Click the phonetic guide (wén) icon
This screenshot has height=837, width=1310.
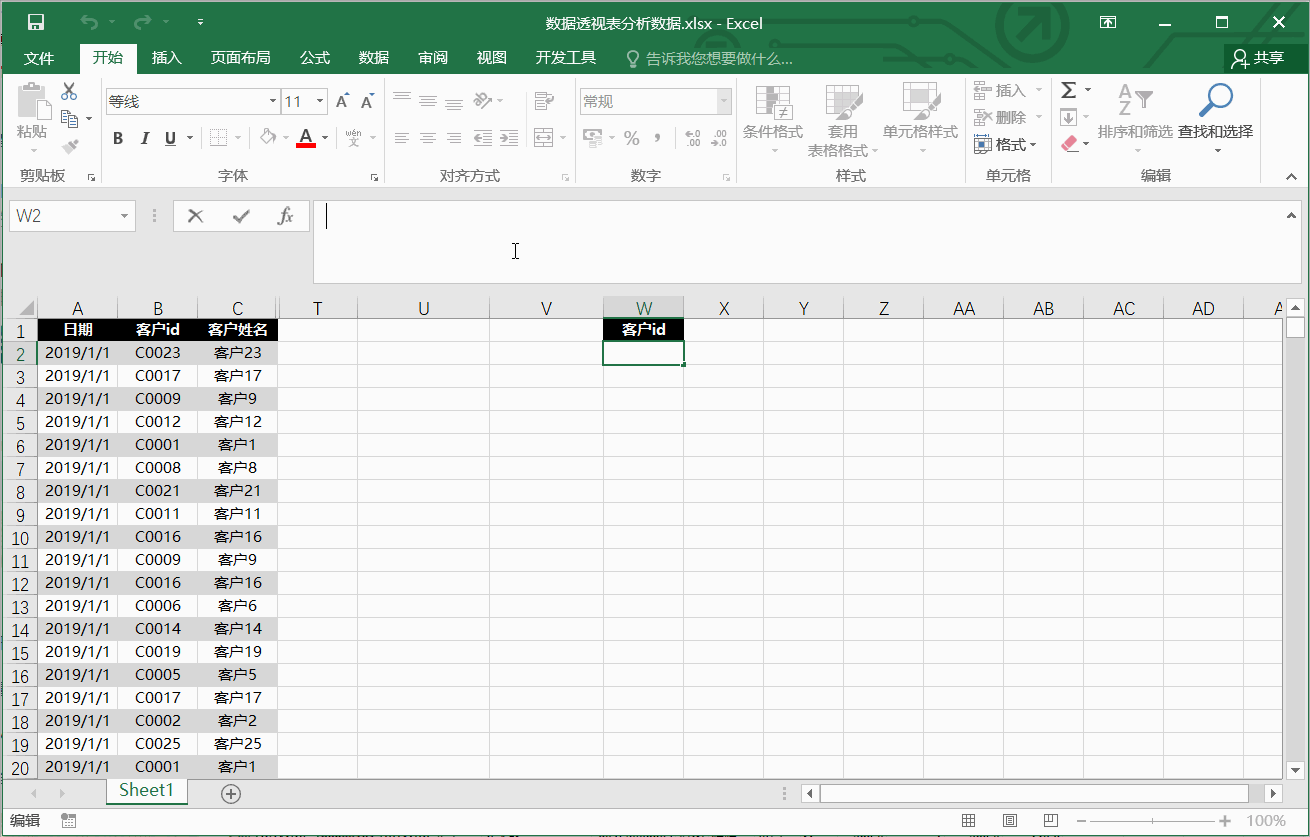pyautogui.click(x=353, y=137)
